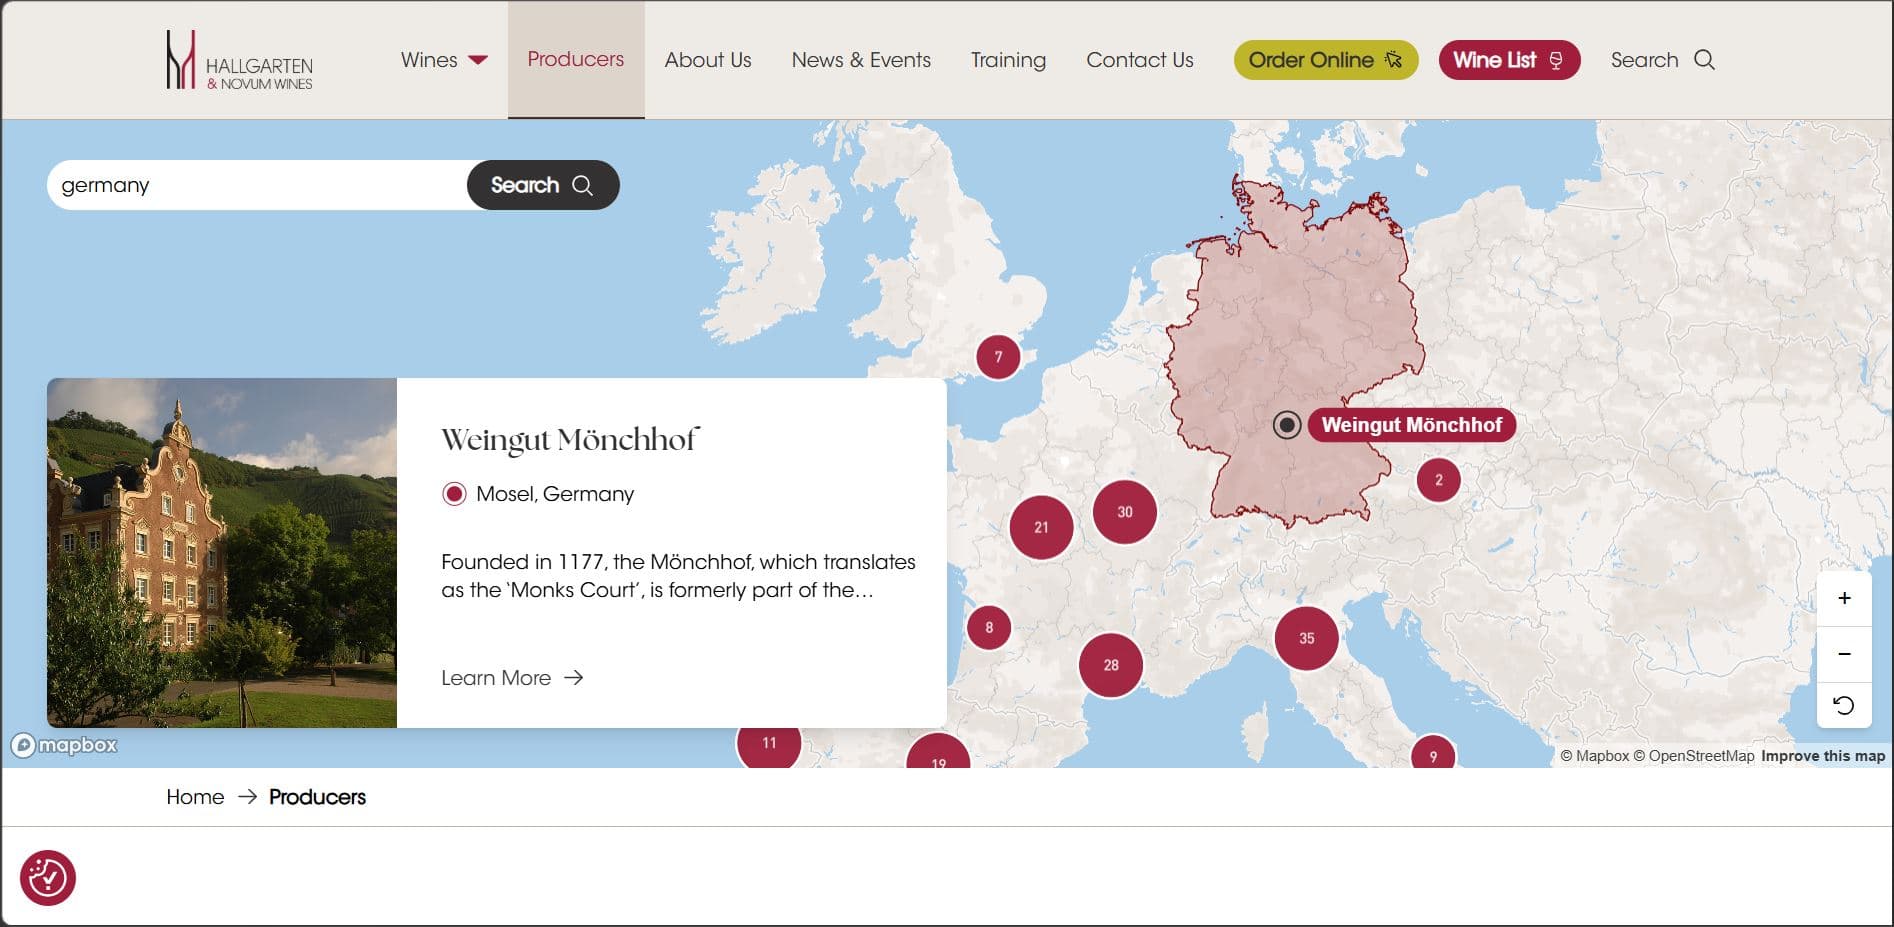Open Contact Us page
This screenshot has height=927, width=1894.
(x=1140, y=60)
